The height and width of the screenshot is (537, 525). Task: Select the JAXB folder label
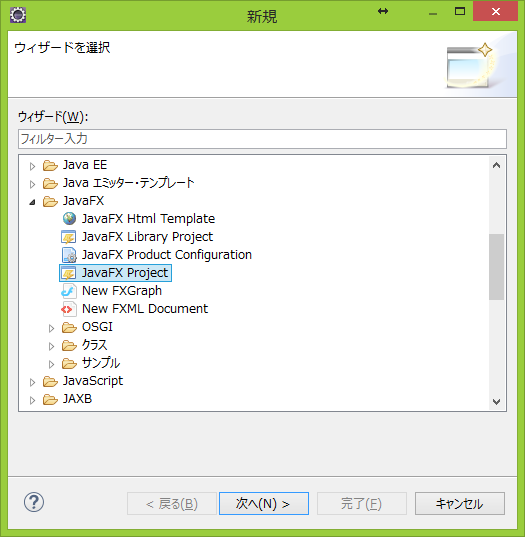[77, 399]
